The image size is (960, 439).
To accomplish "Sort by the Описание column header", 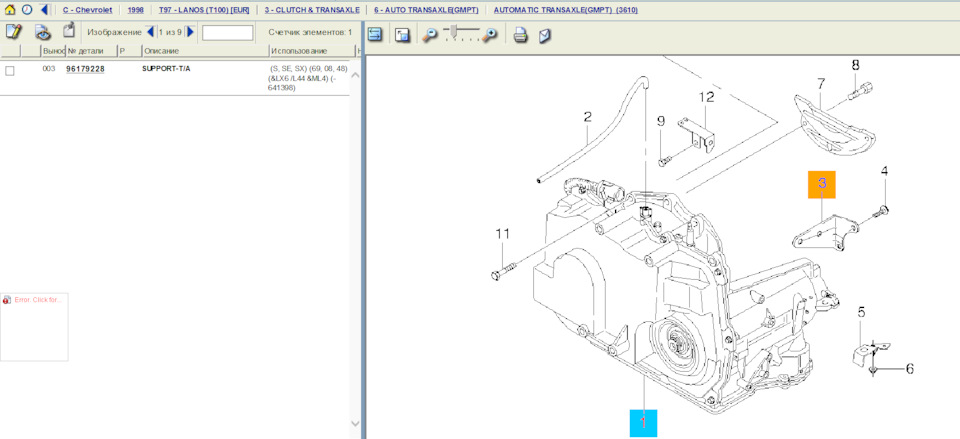I will click(x=206, y=51).
